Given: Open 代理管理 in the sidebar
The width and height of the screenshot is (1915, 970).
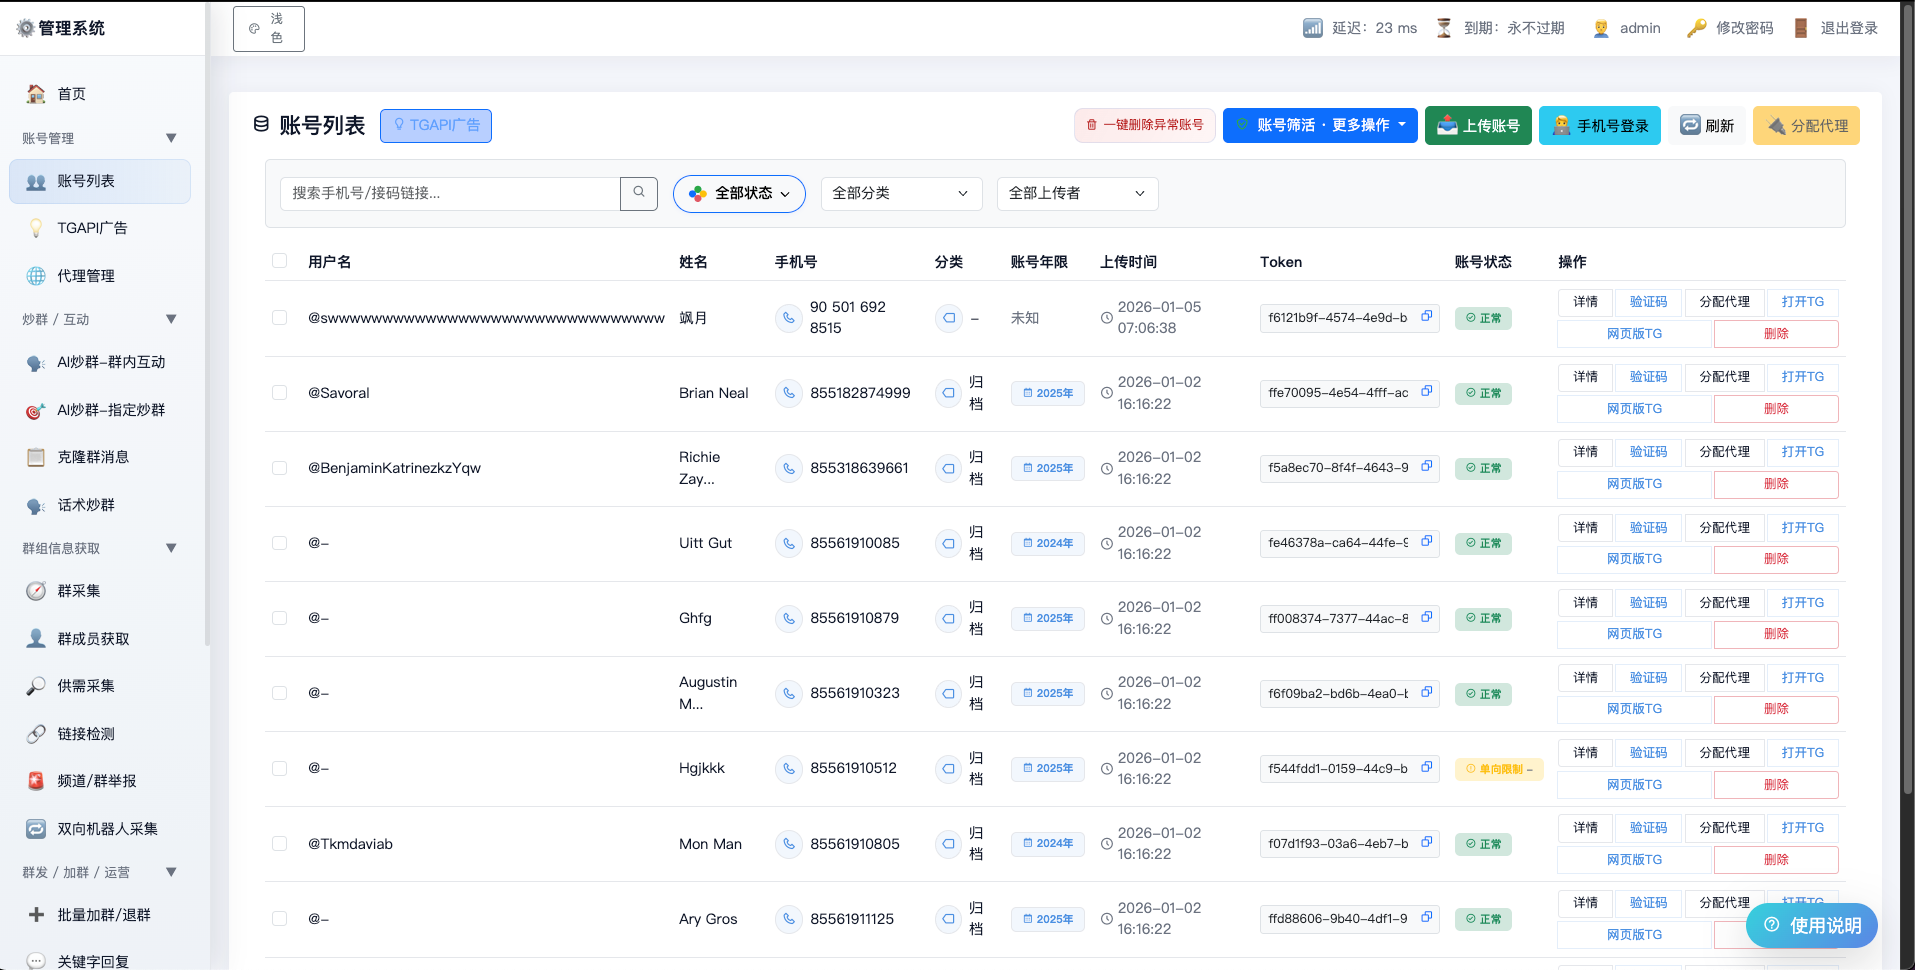Looking at the screenshot, I should (86, 276).
